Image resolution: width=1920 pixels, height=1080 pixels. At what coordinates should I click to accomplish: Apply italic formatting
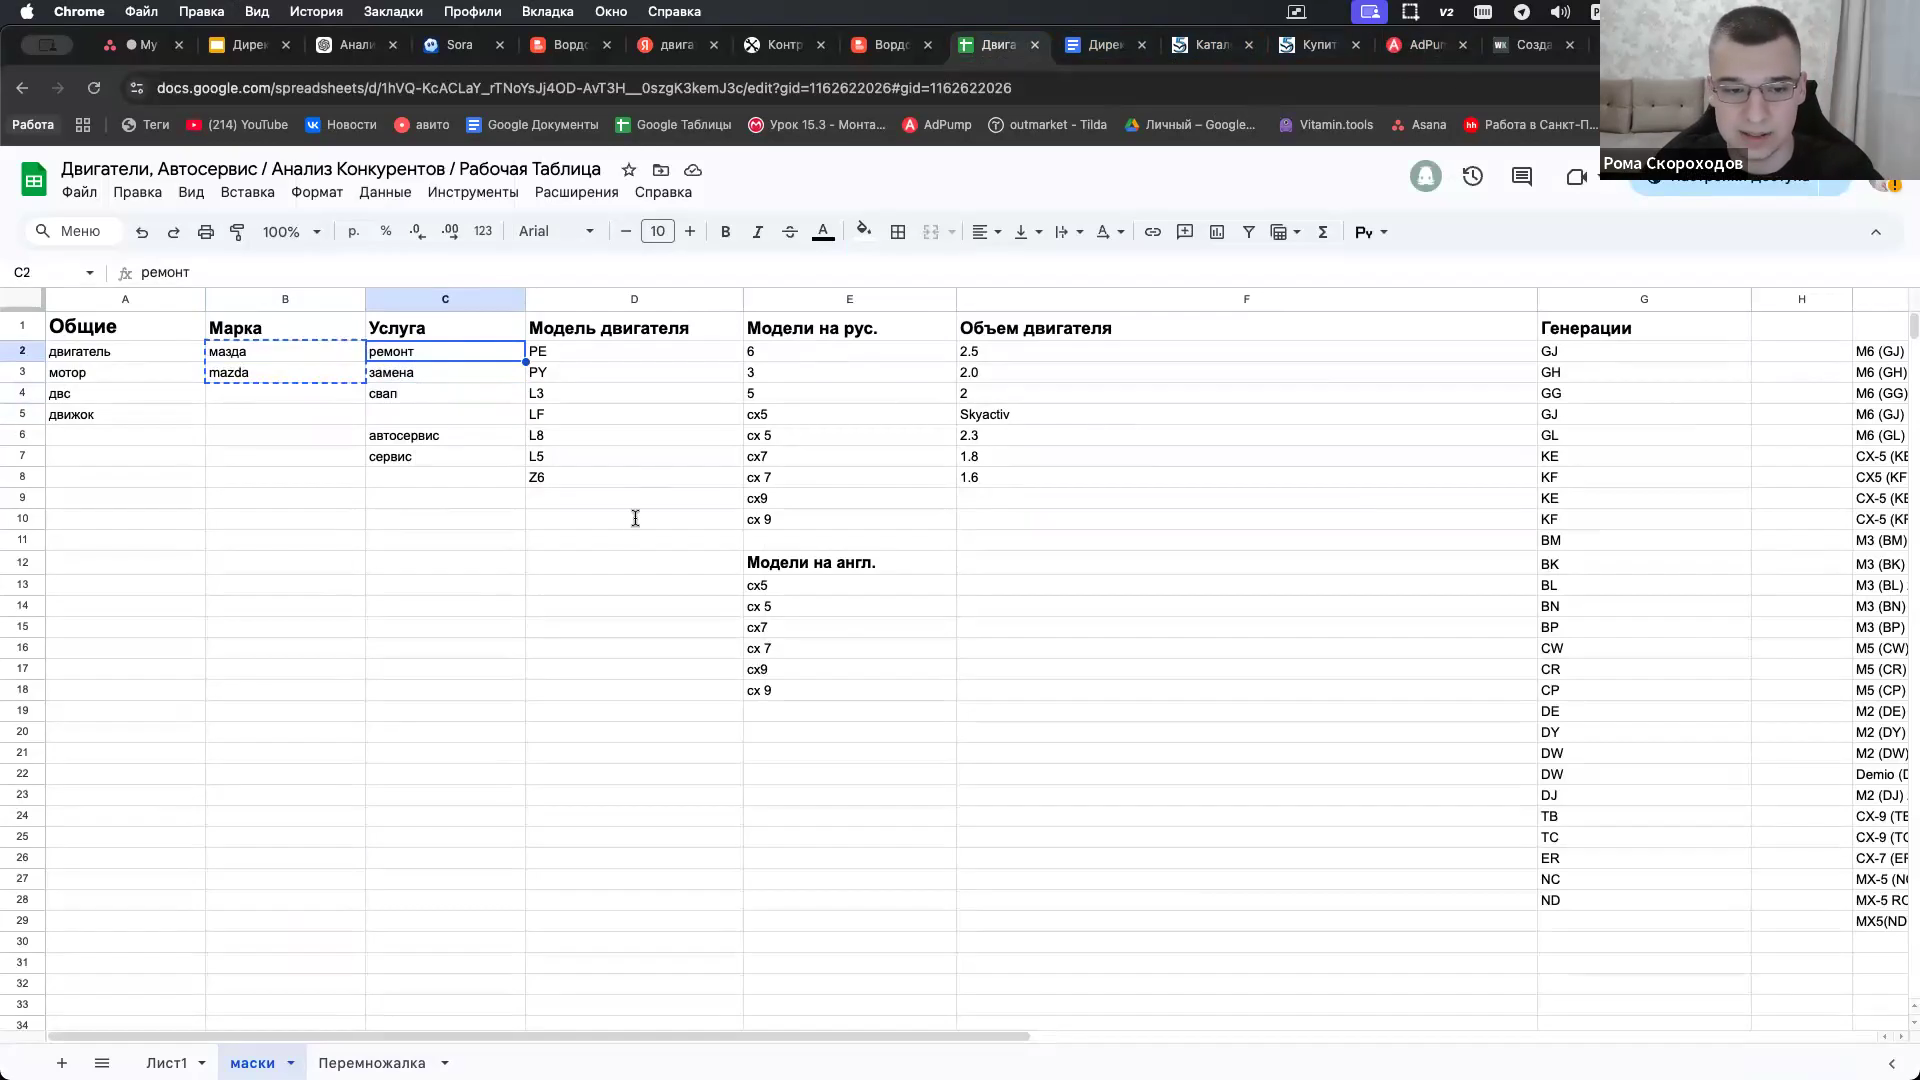757,232
